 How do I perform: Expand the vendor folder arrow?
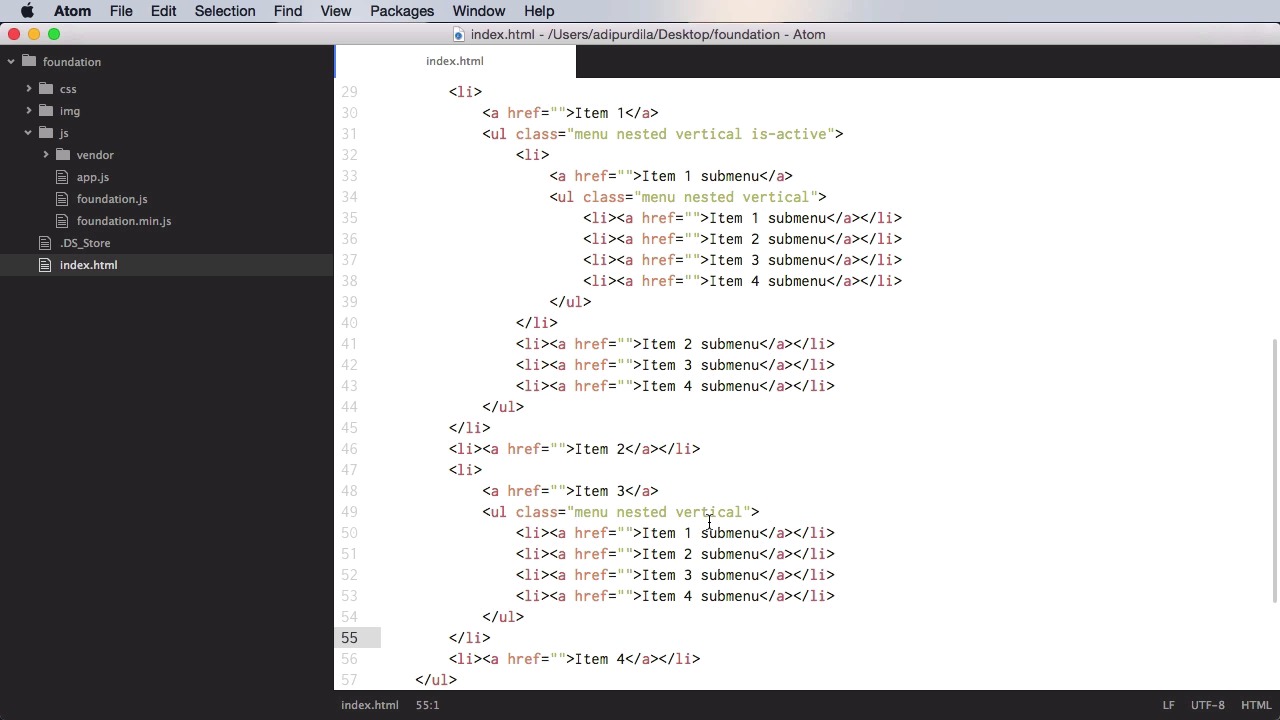46,155
